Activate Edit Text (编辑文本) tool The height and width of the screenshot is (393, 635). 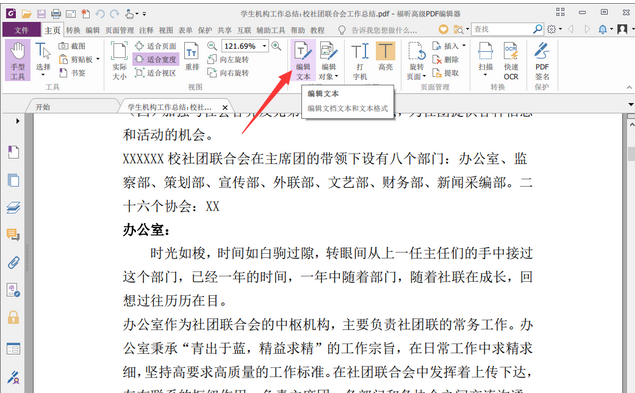[x=303, y=61]
